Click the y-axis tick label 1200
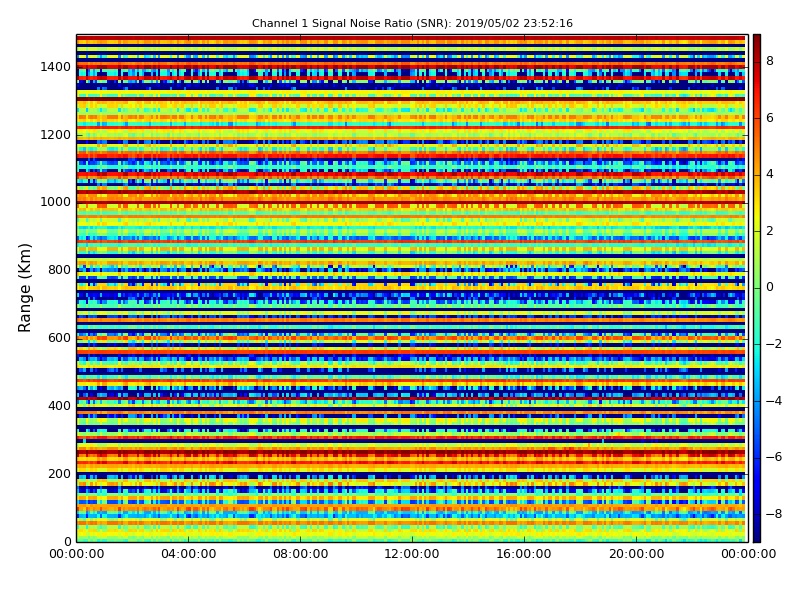Viewport: 800px width, 600px height. coord(56,135)
